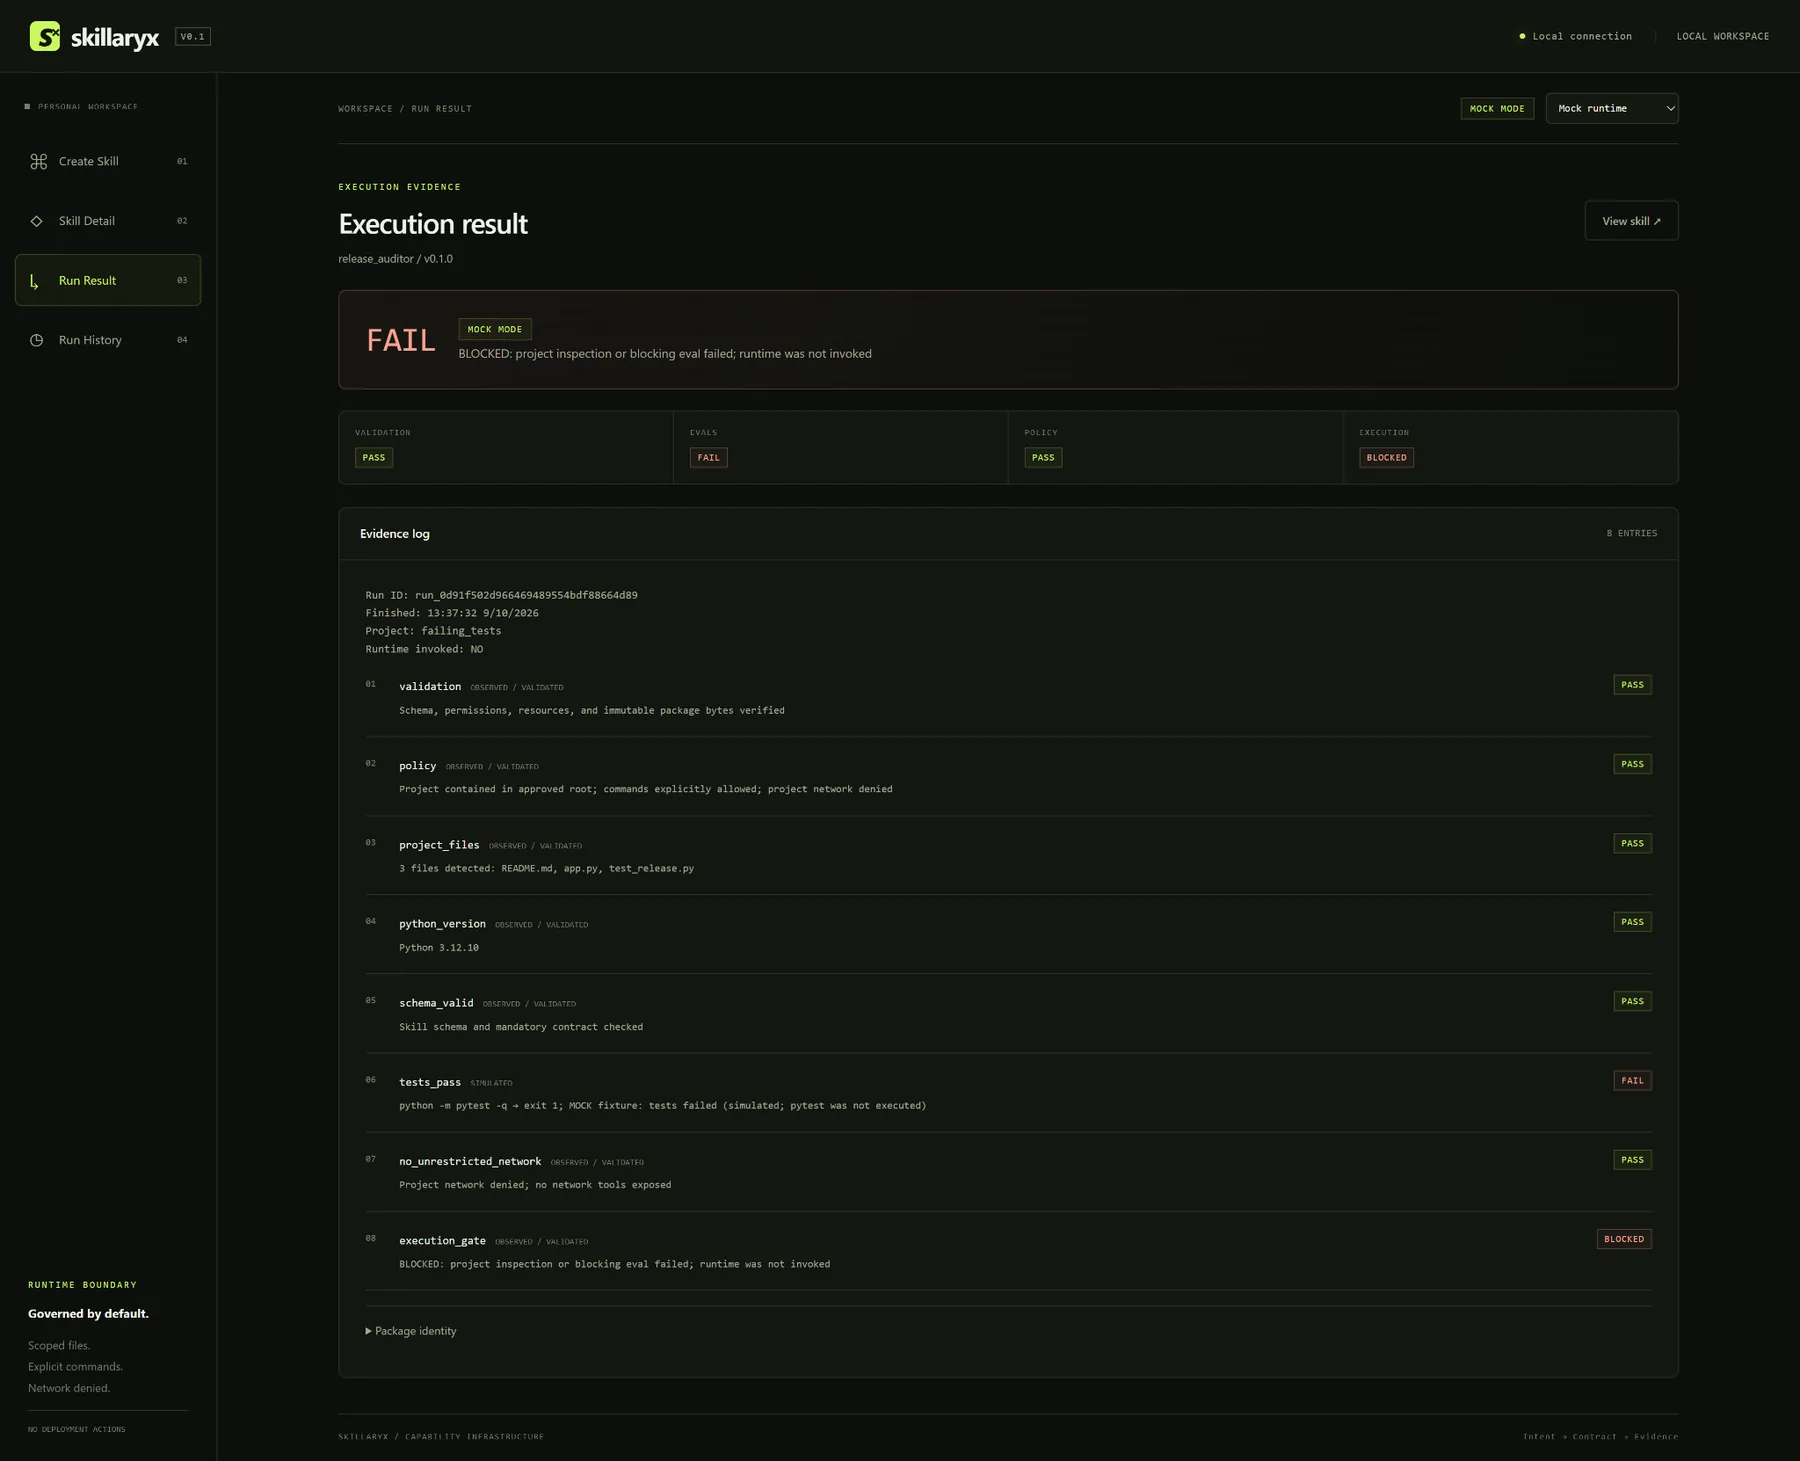Click the v0.1 version badge

pos(193,36)
